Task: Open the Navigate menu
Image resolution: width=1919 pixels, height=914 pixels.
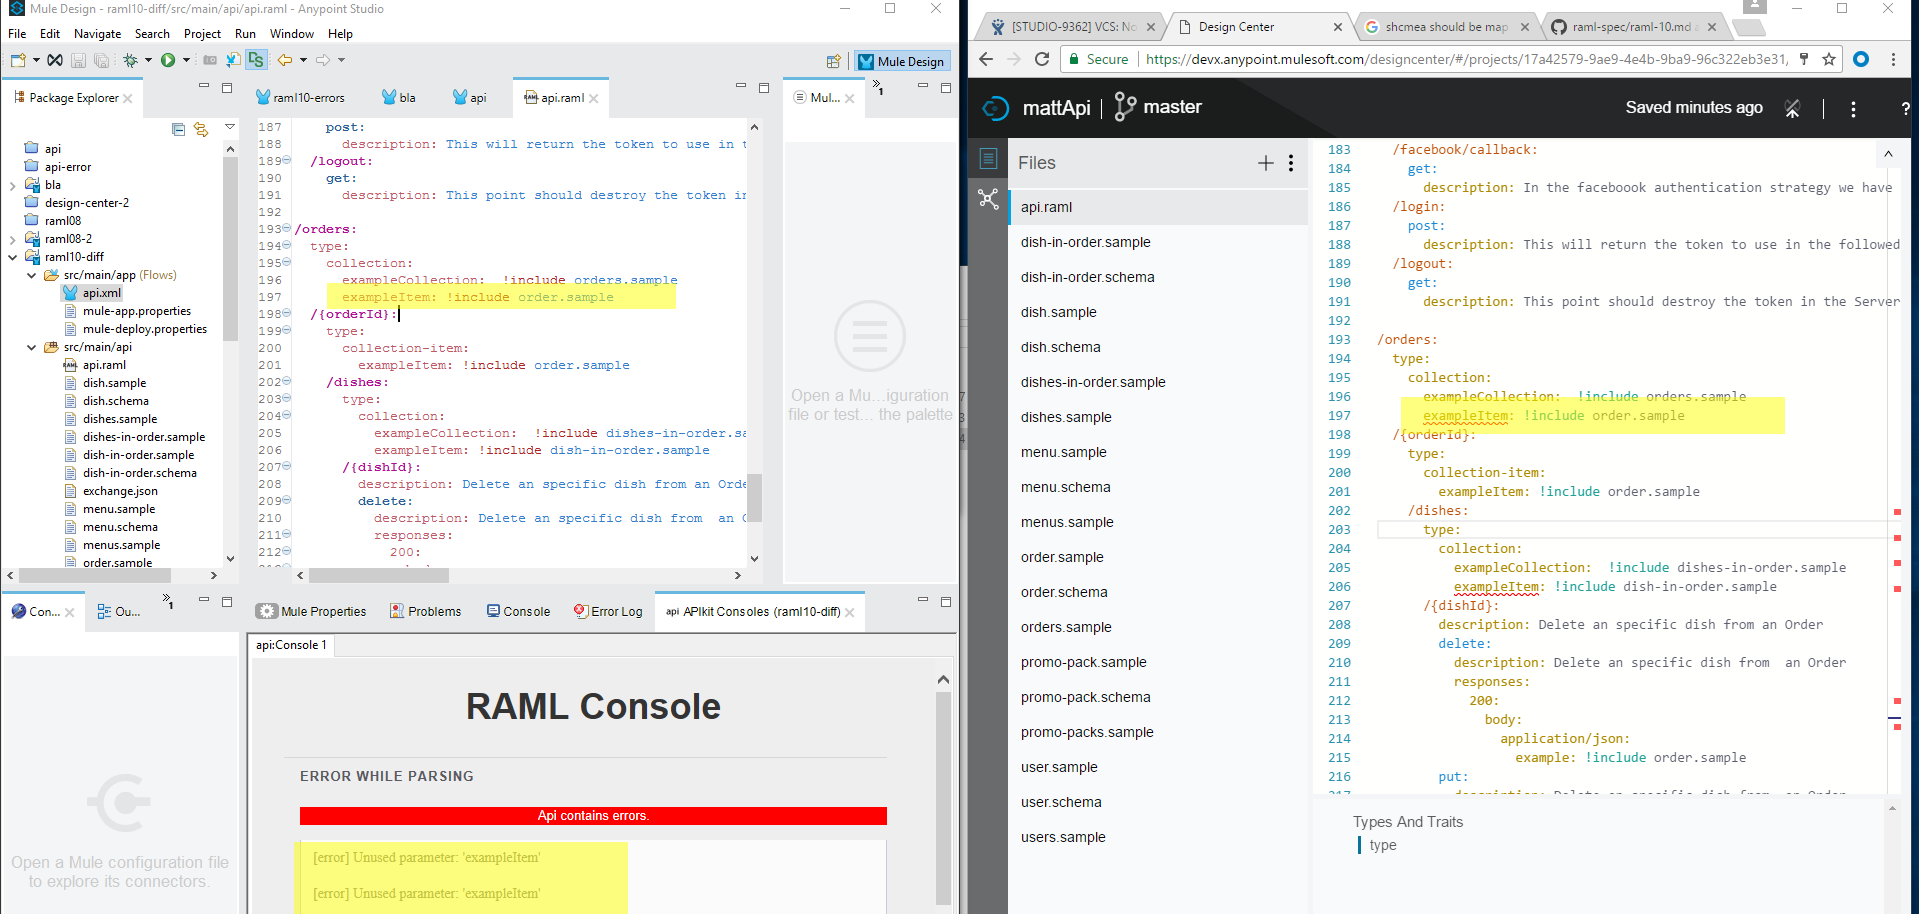Action: (97, 33)
